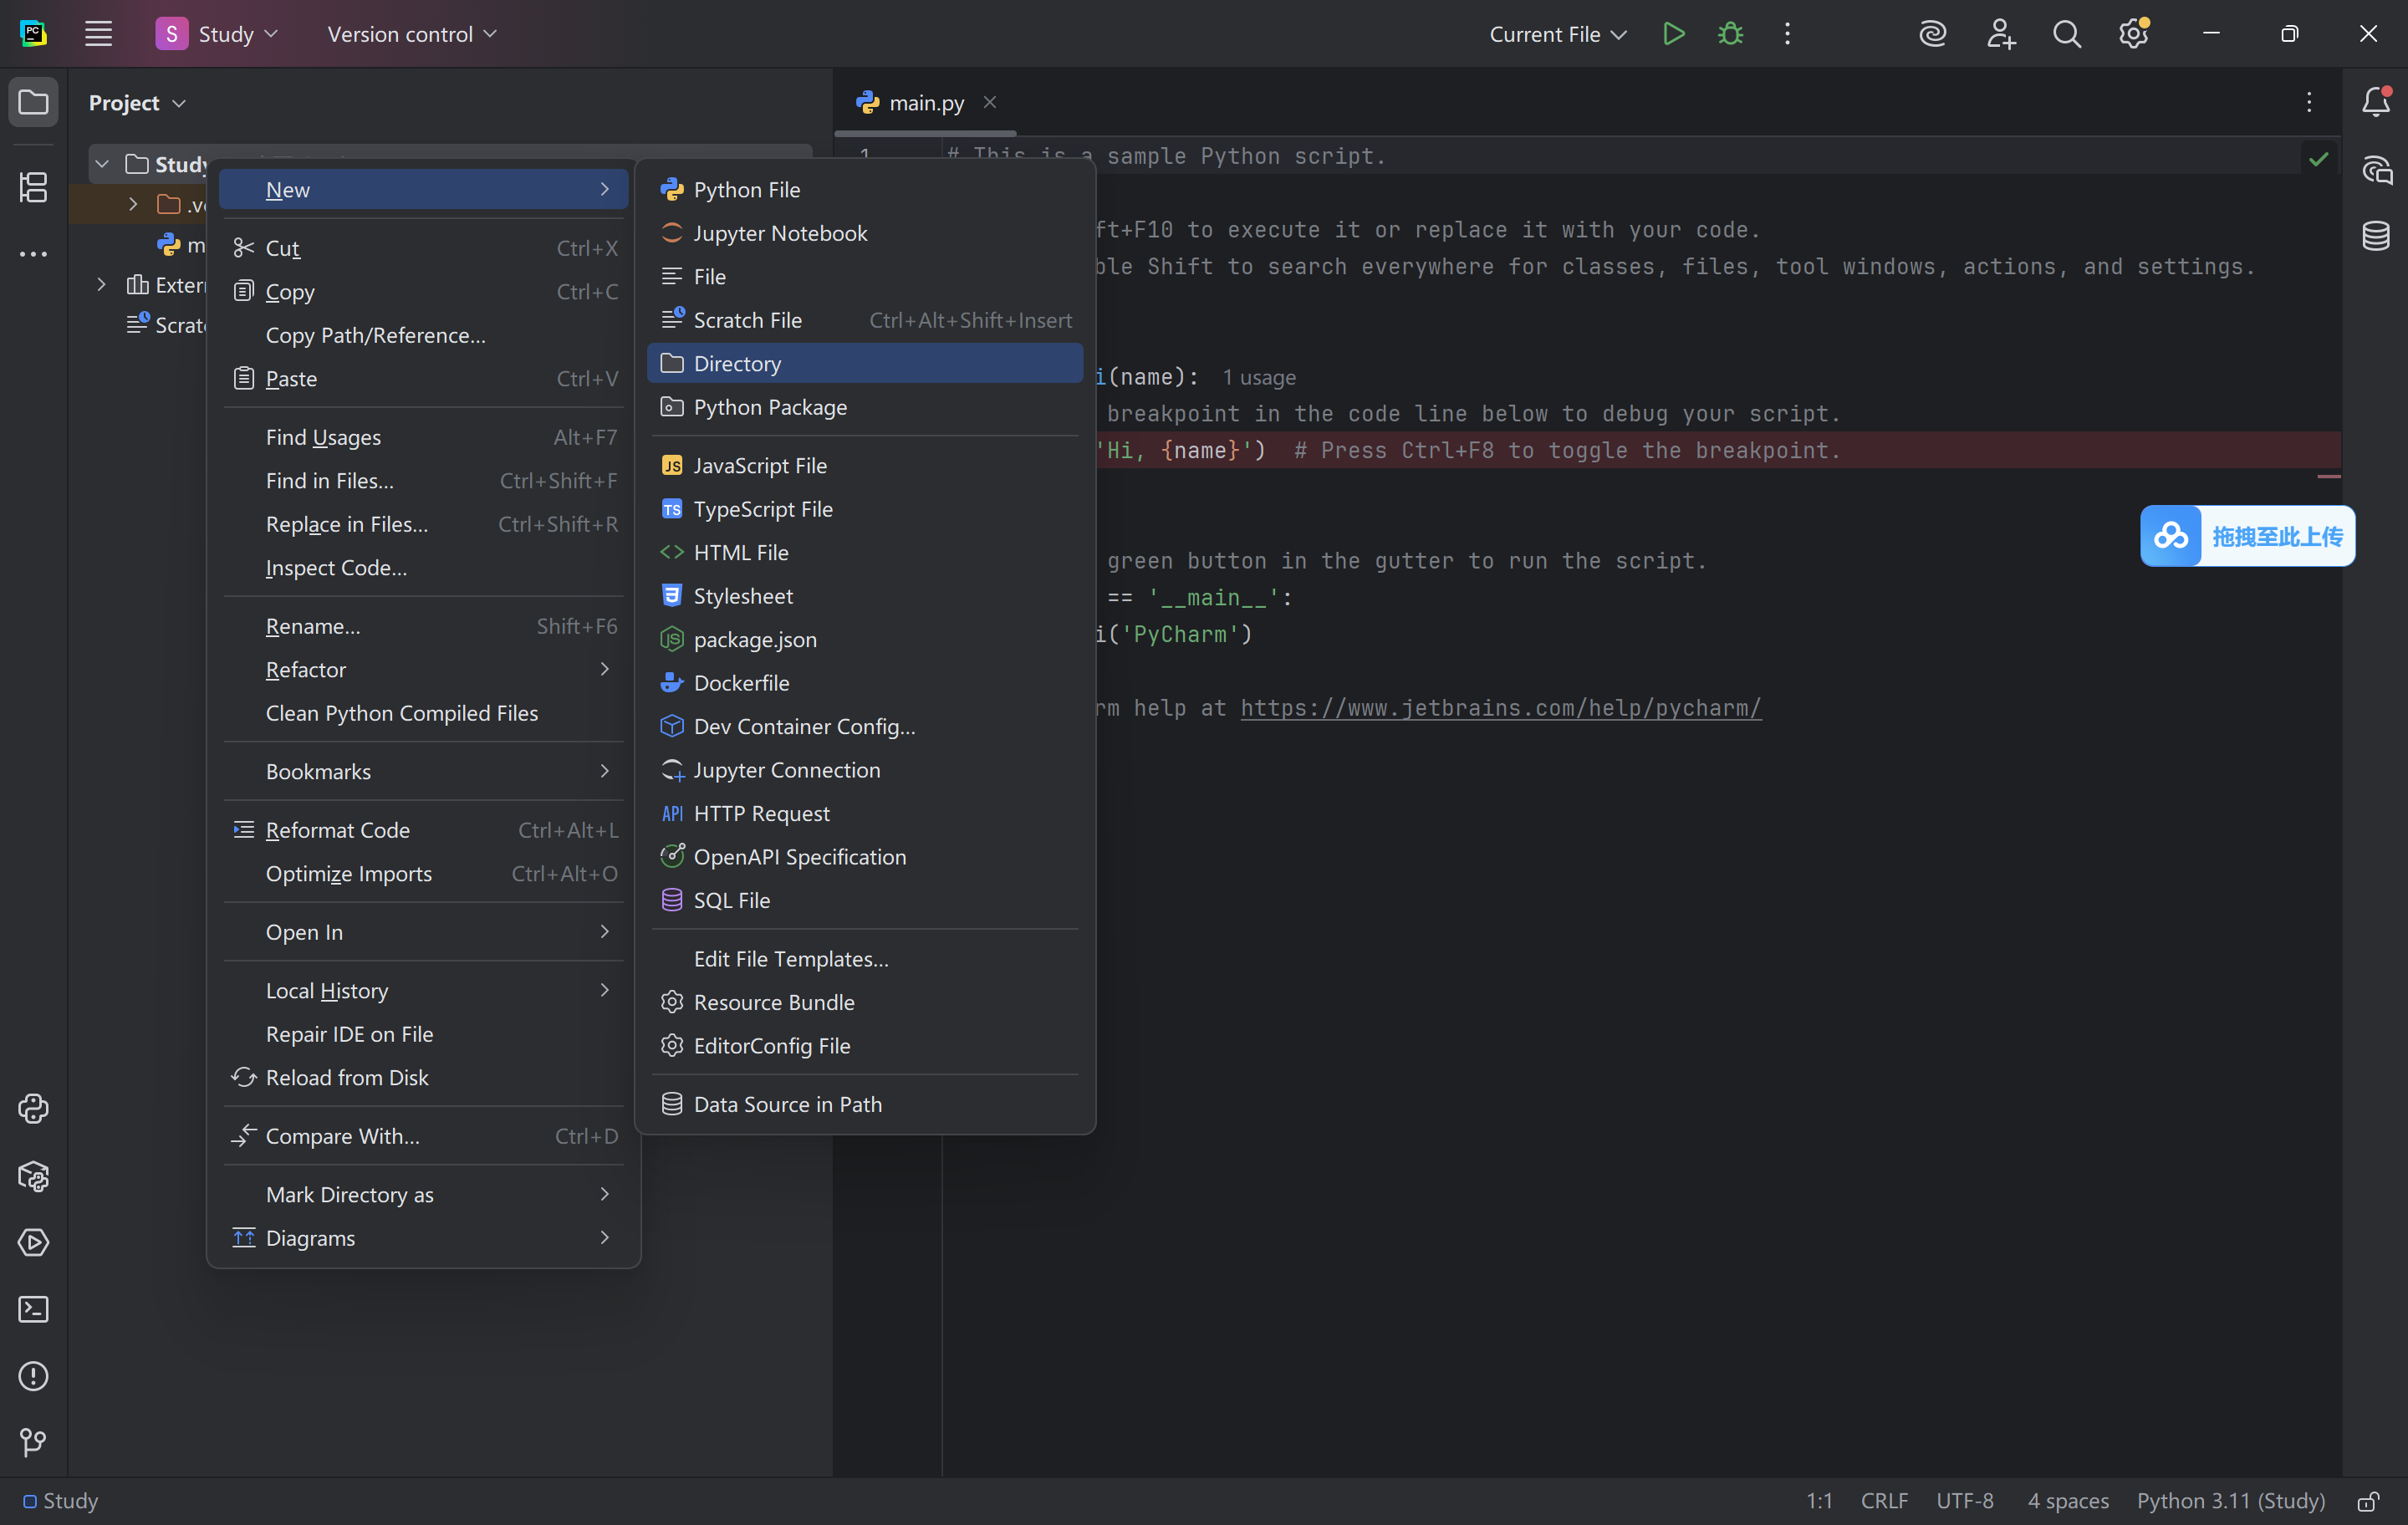Toggle the Project tool window folder icon

coord(33,102)
